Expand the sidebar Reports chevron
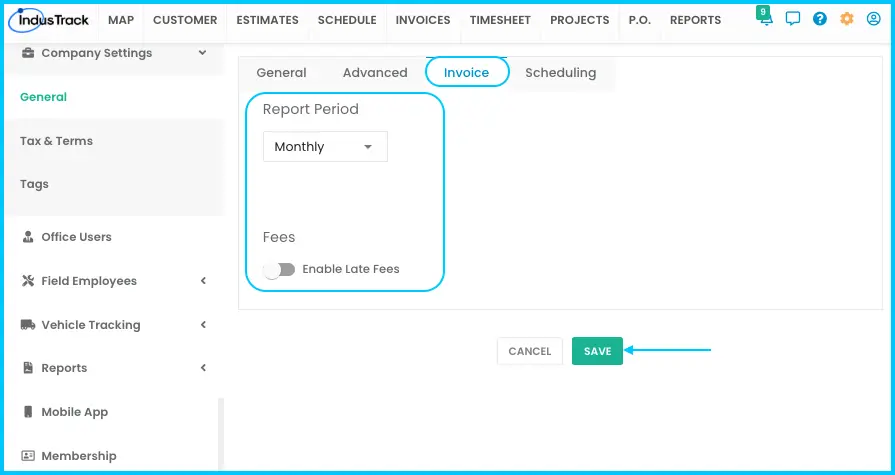This screenshot has width=895, height=475. click(x=203, y=368)
